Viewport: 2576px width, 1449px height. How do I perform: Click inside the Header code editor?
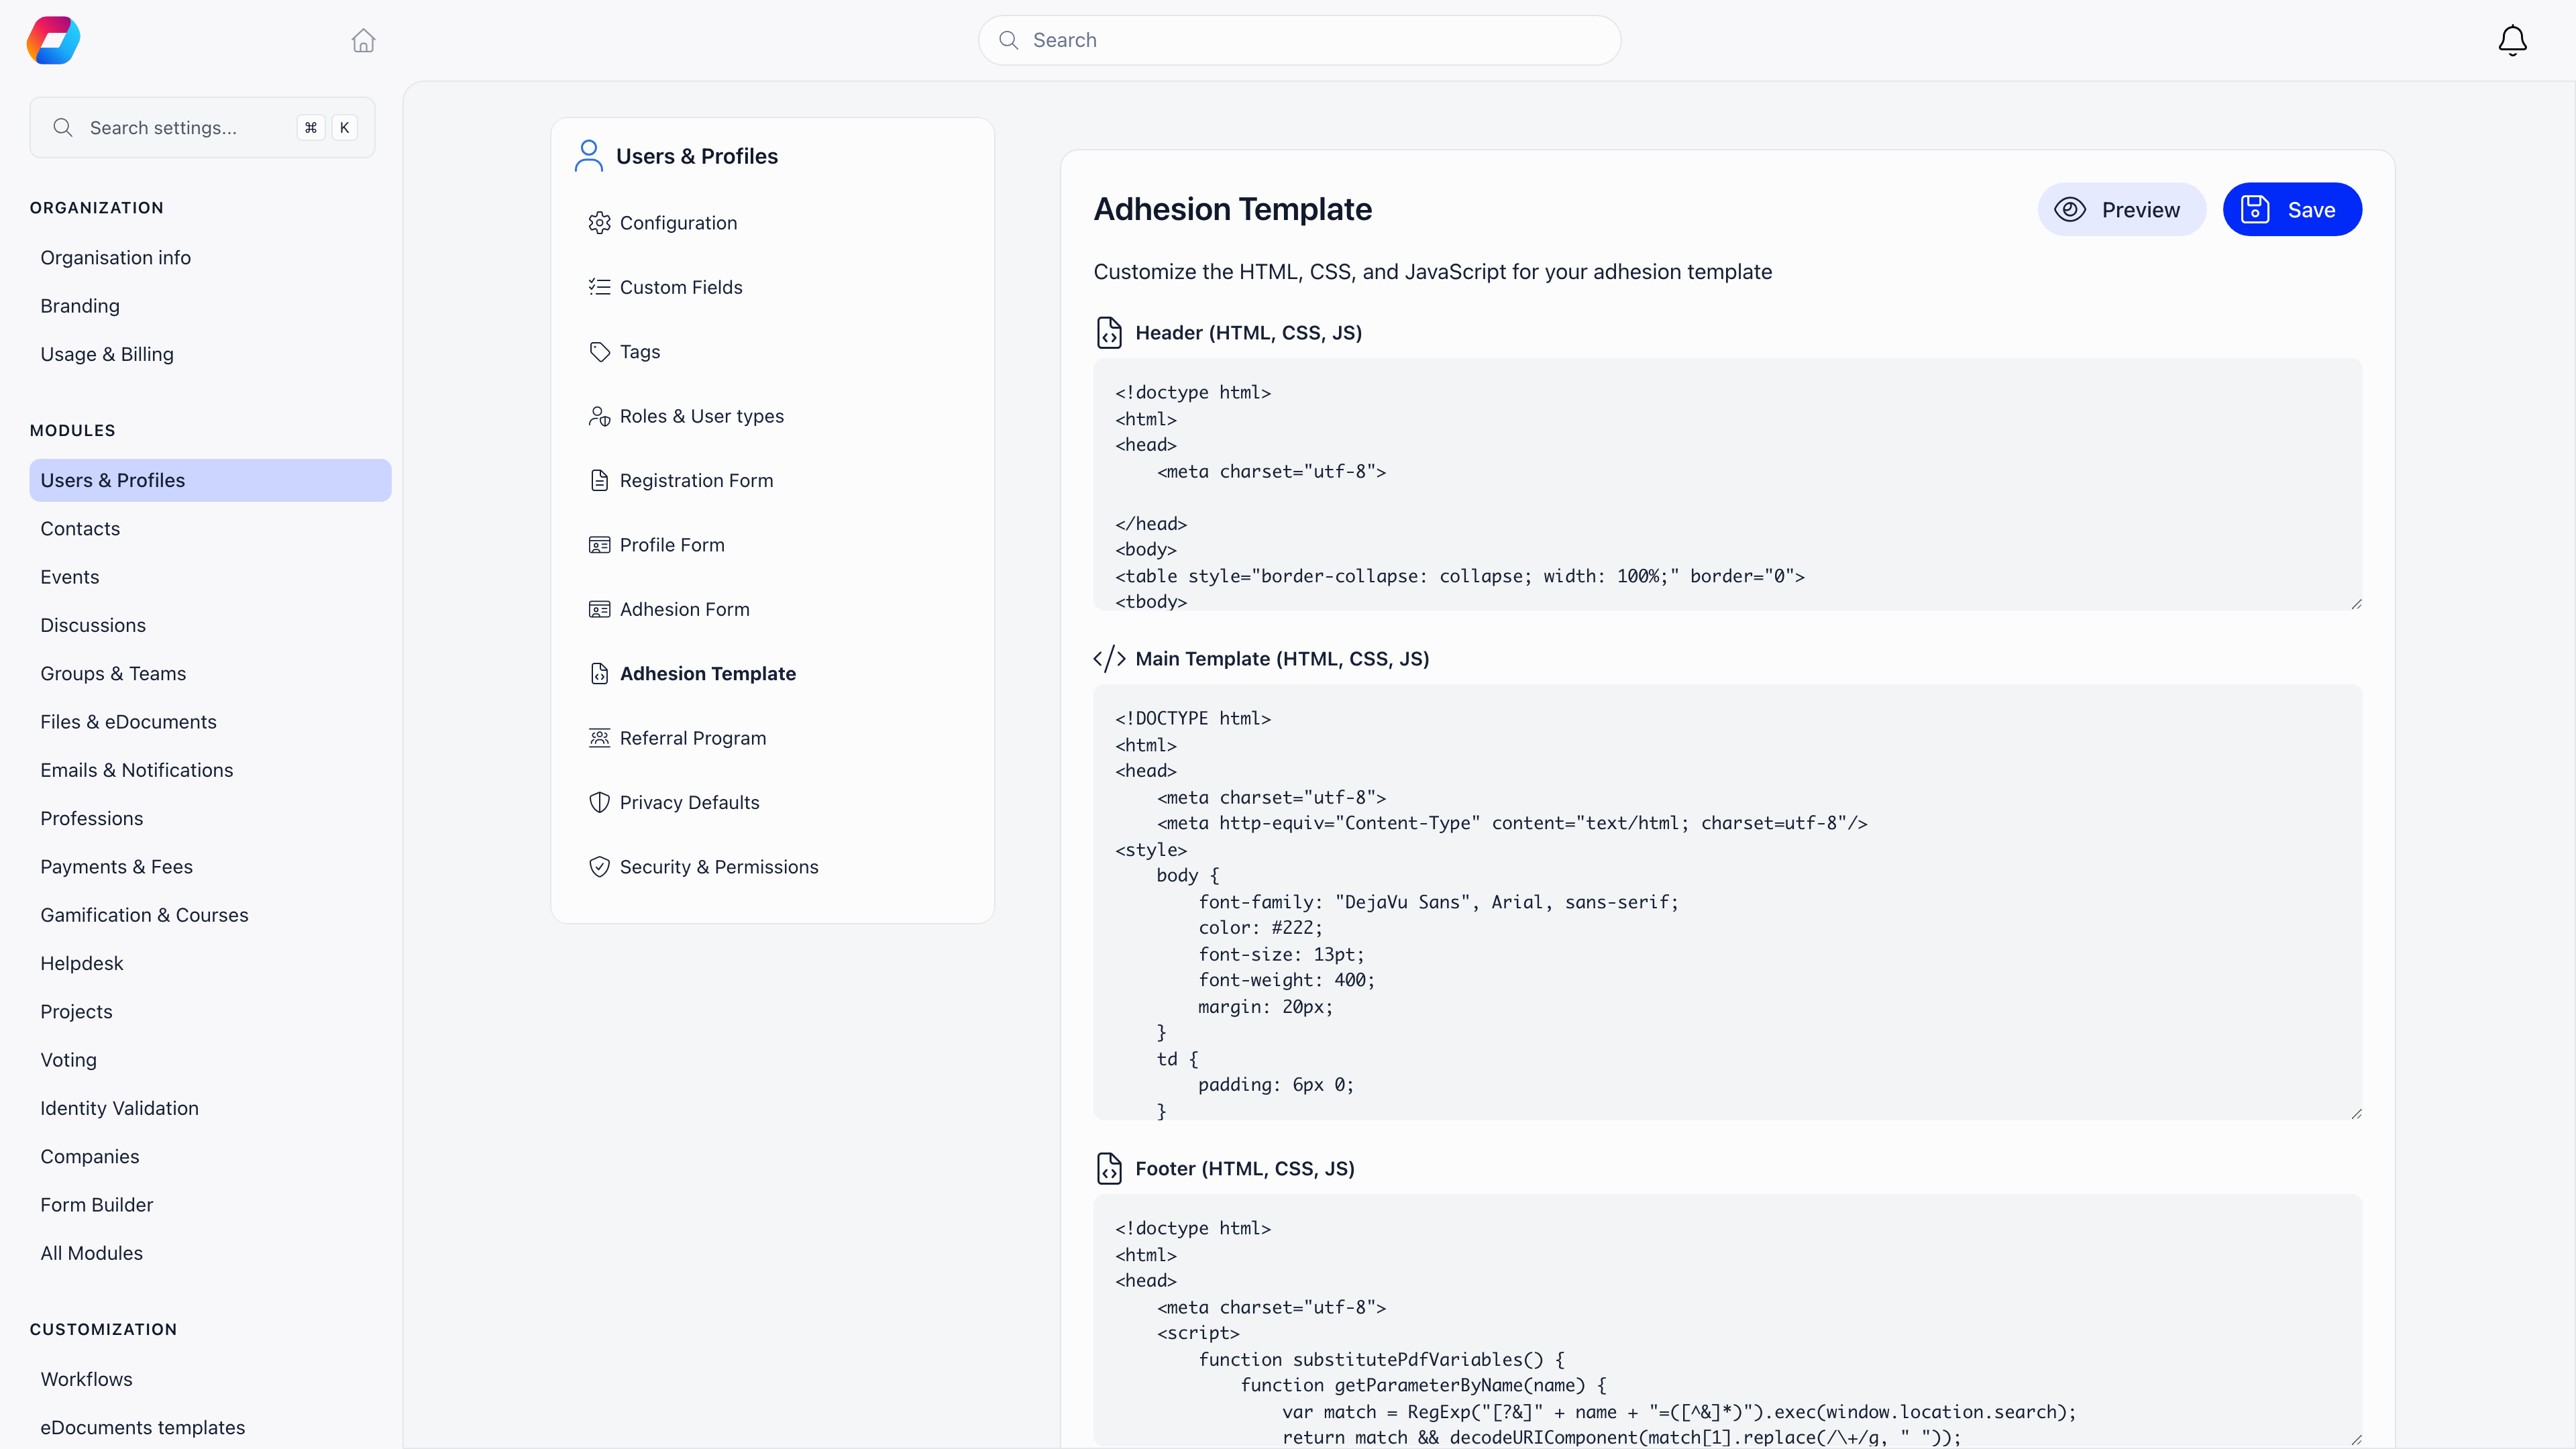pos(1727,484)
